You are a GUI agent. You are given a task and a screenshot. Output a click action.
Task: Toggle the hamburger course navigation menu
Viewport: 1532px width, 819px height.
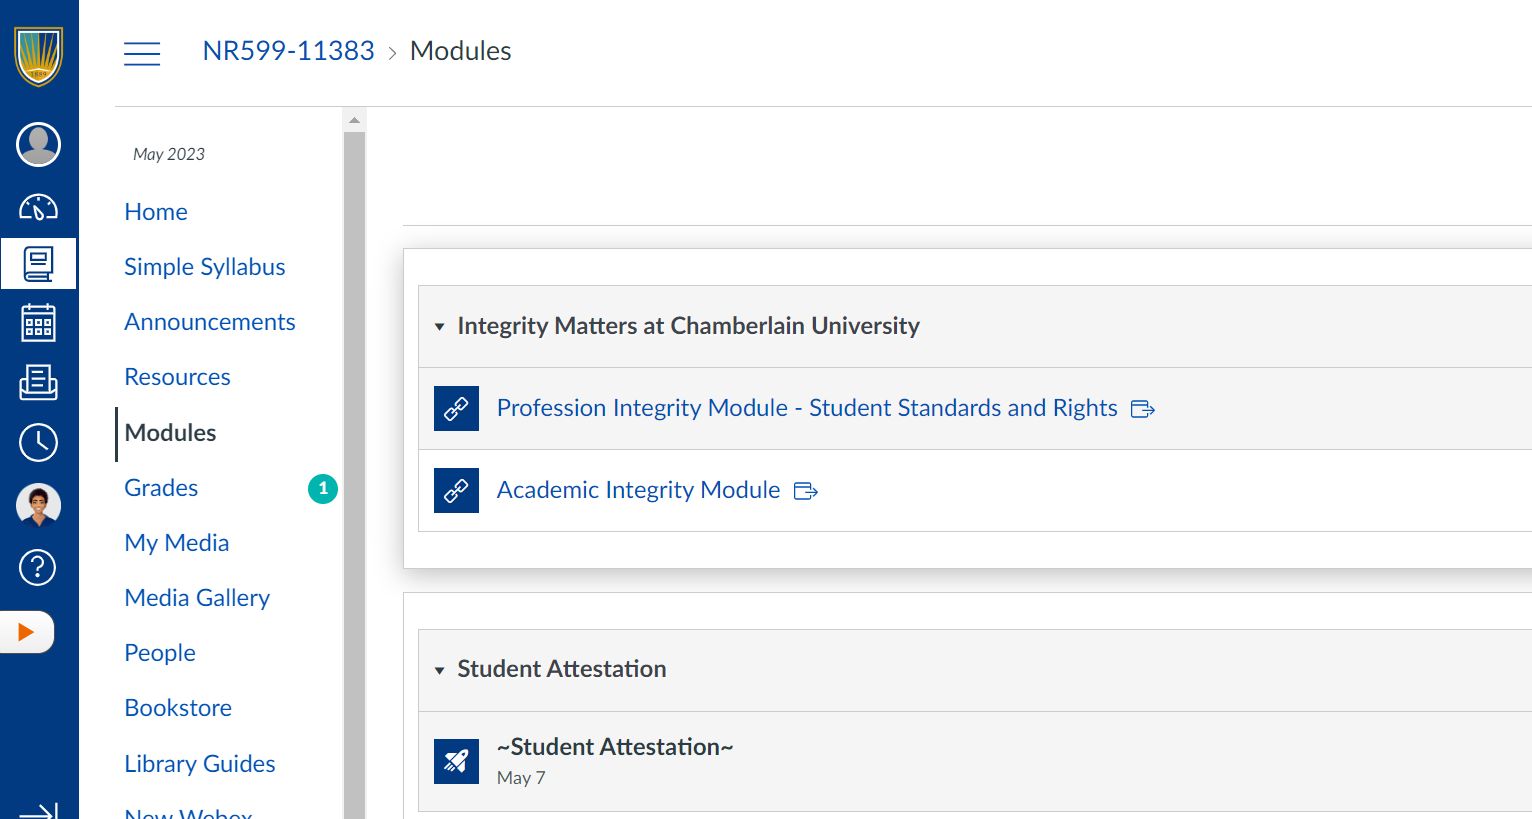click(142, 53)
